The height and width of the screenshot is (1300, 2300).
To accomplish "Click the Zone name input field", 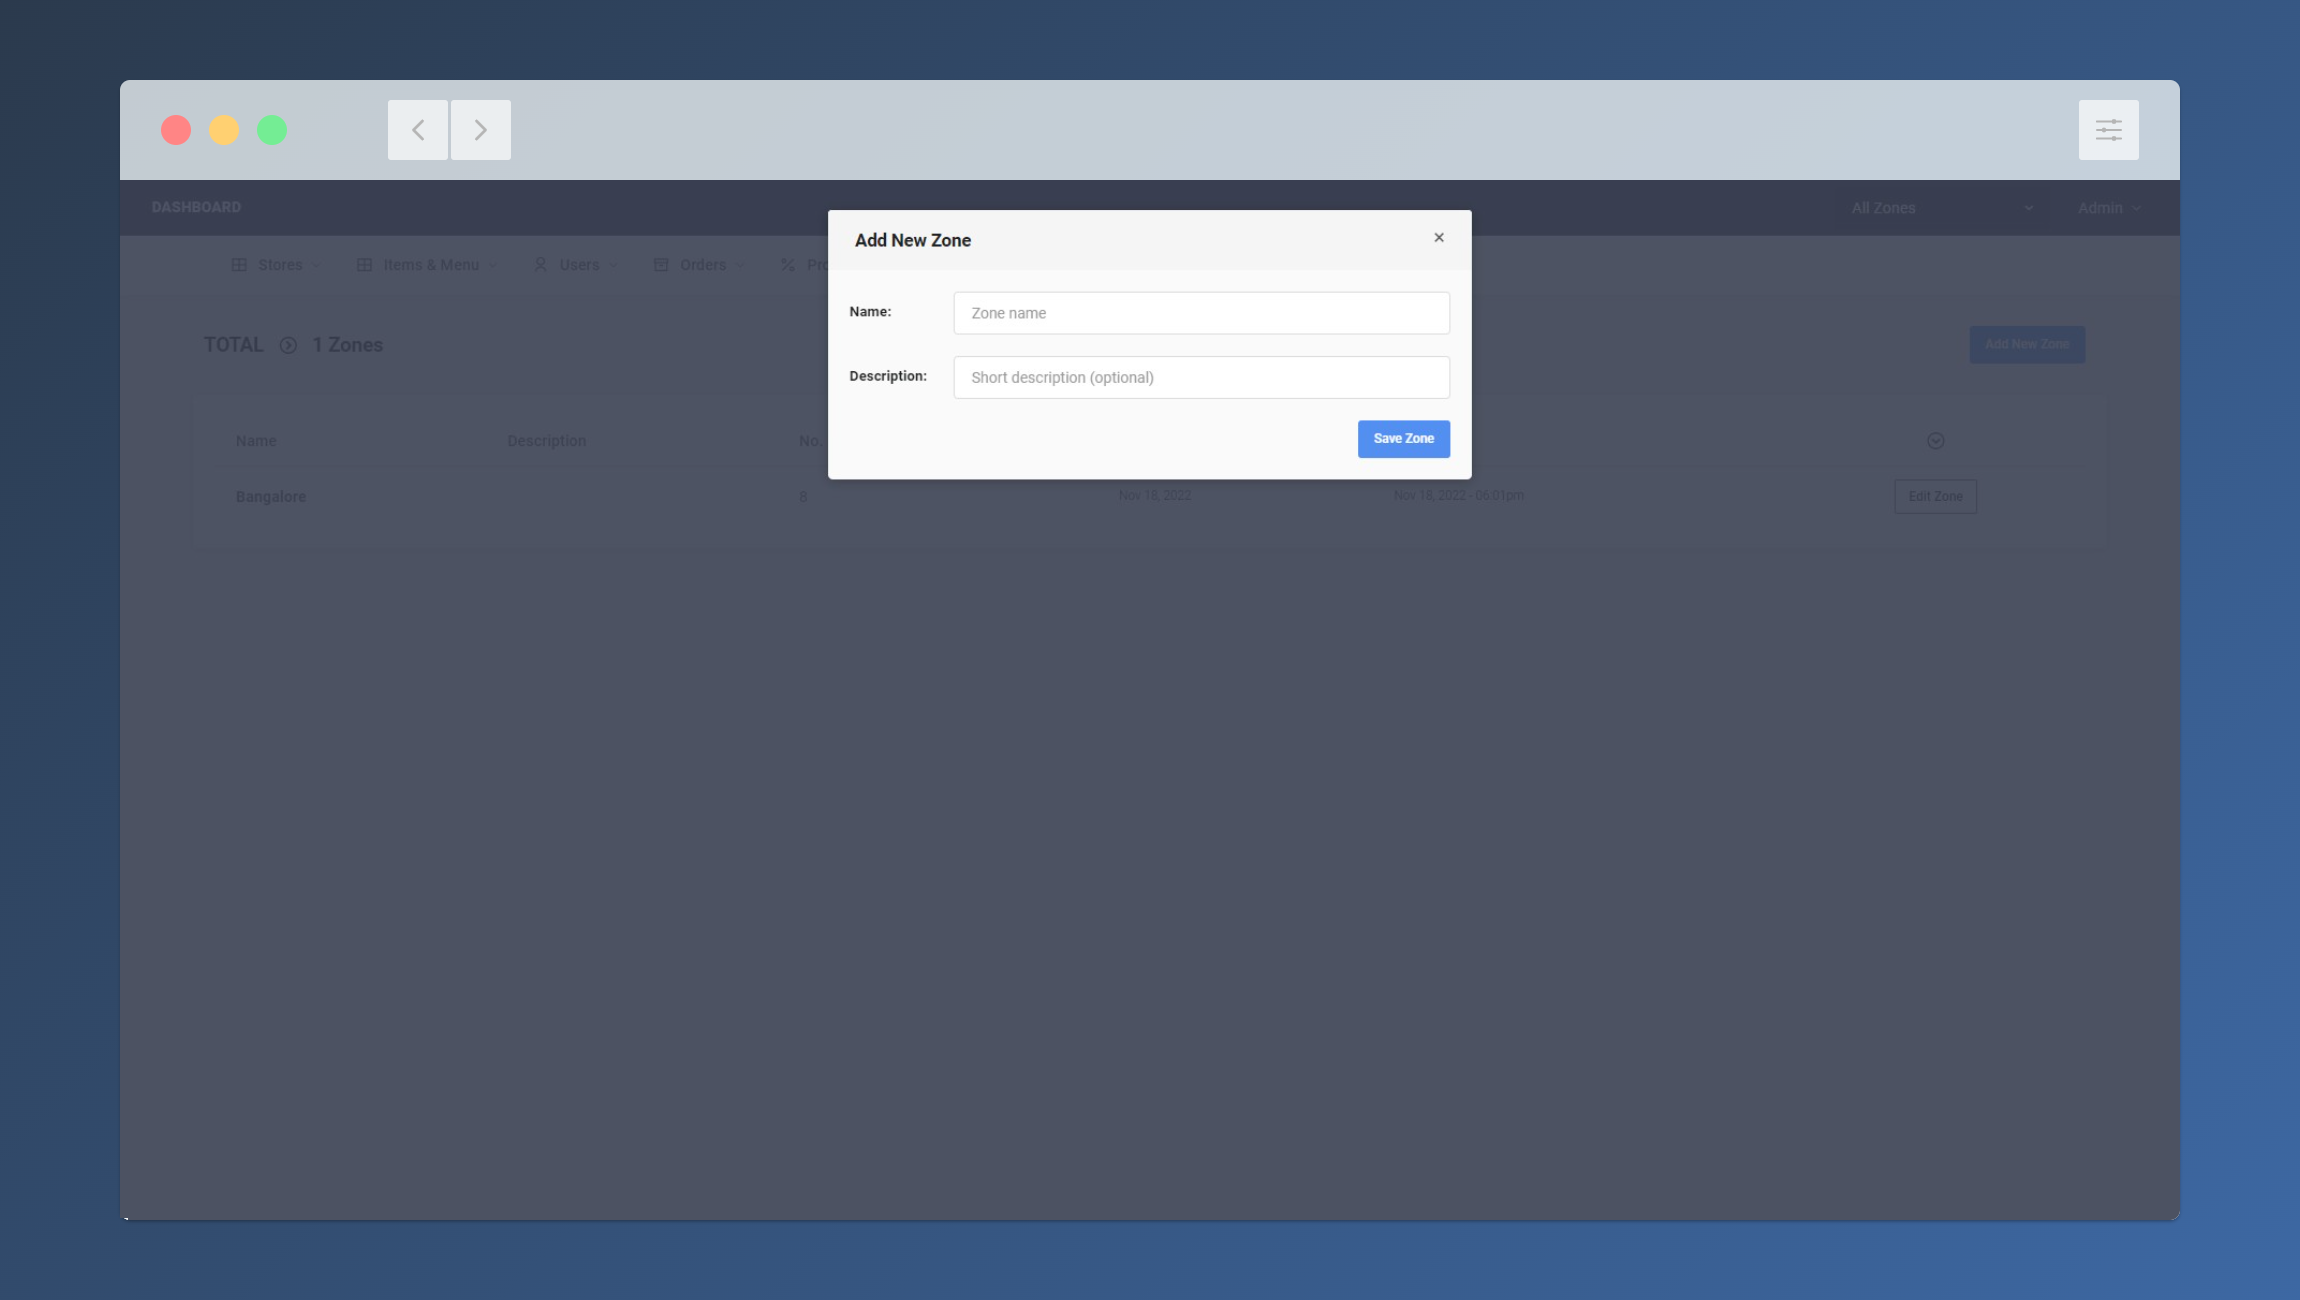I will [x=1201, y=313].
